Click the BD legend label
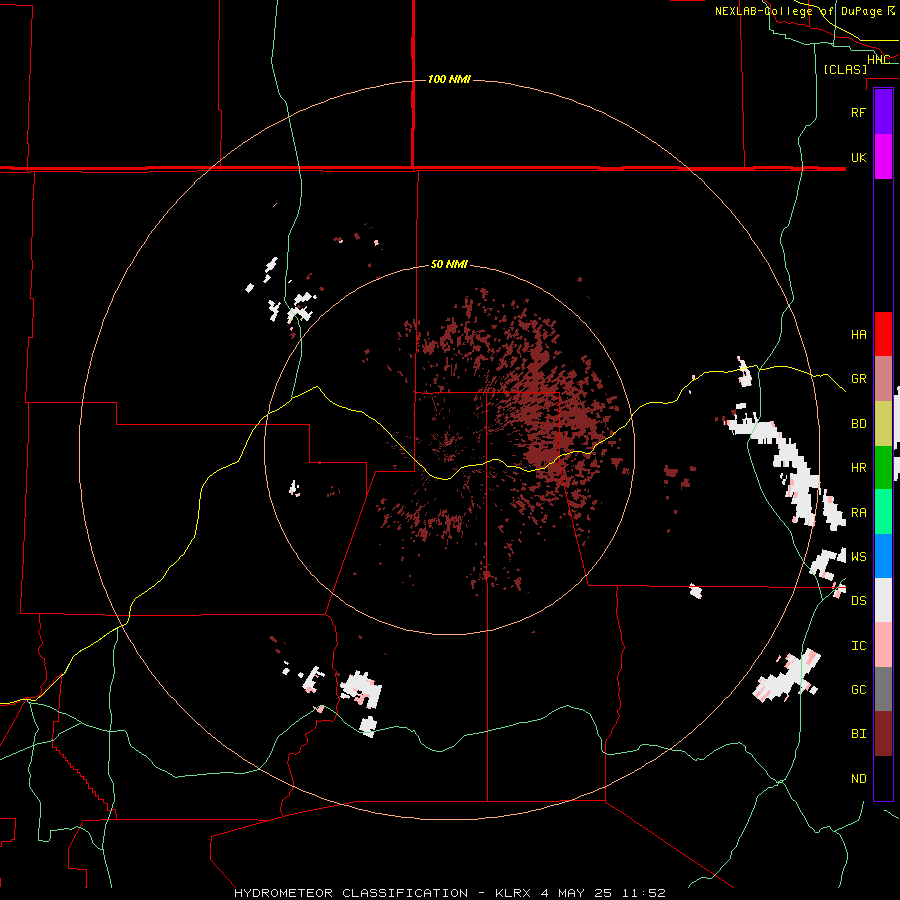 [858, 424]
